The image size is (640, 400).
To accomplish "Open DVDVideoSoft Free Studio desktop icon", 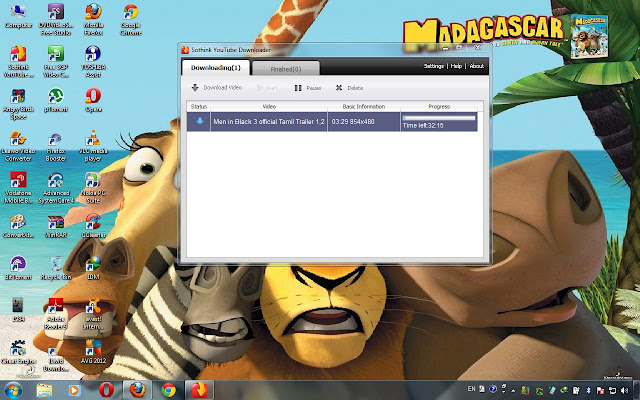I will point(56,20).
